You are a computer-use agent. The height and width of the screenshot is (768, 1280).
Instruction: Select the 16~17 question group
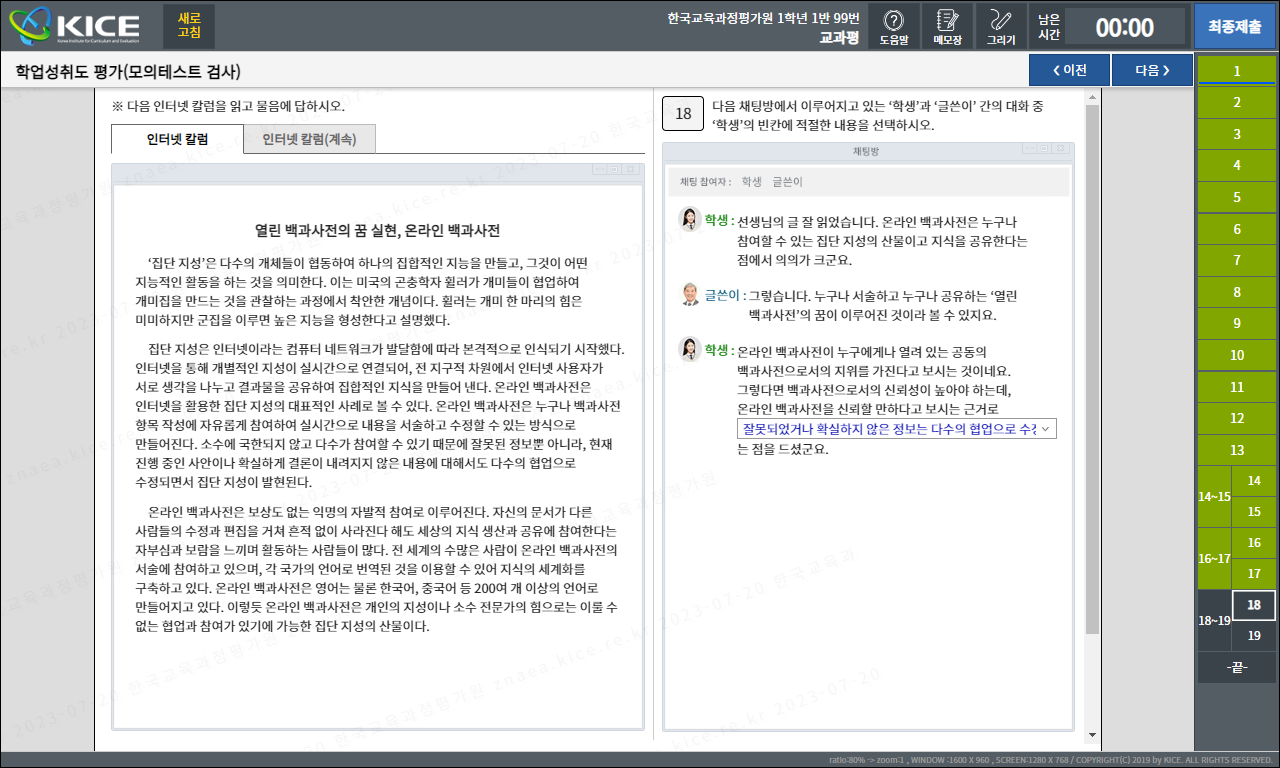pos(1214,558)
